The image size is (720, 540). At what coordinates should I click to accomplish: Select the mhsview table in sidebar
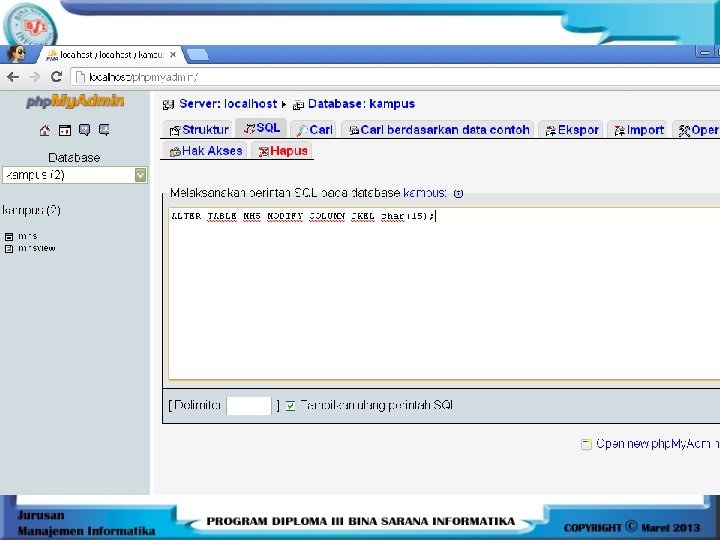click(x=37, y=248)
